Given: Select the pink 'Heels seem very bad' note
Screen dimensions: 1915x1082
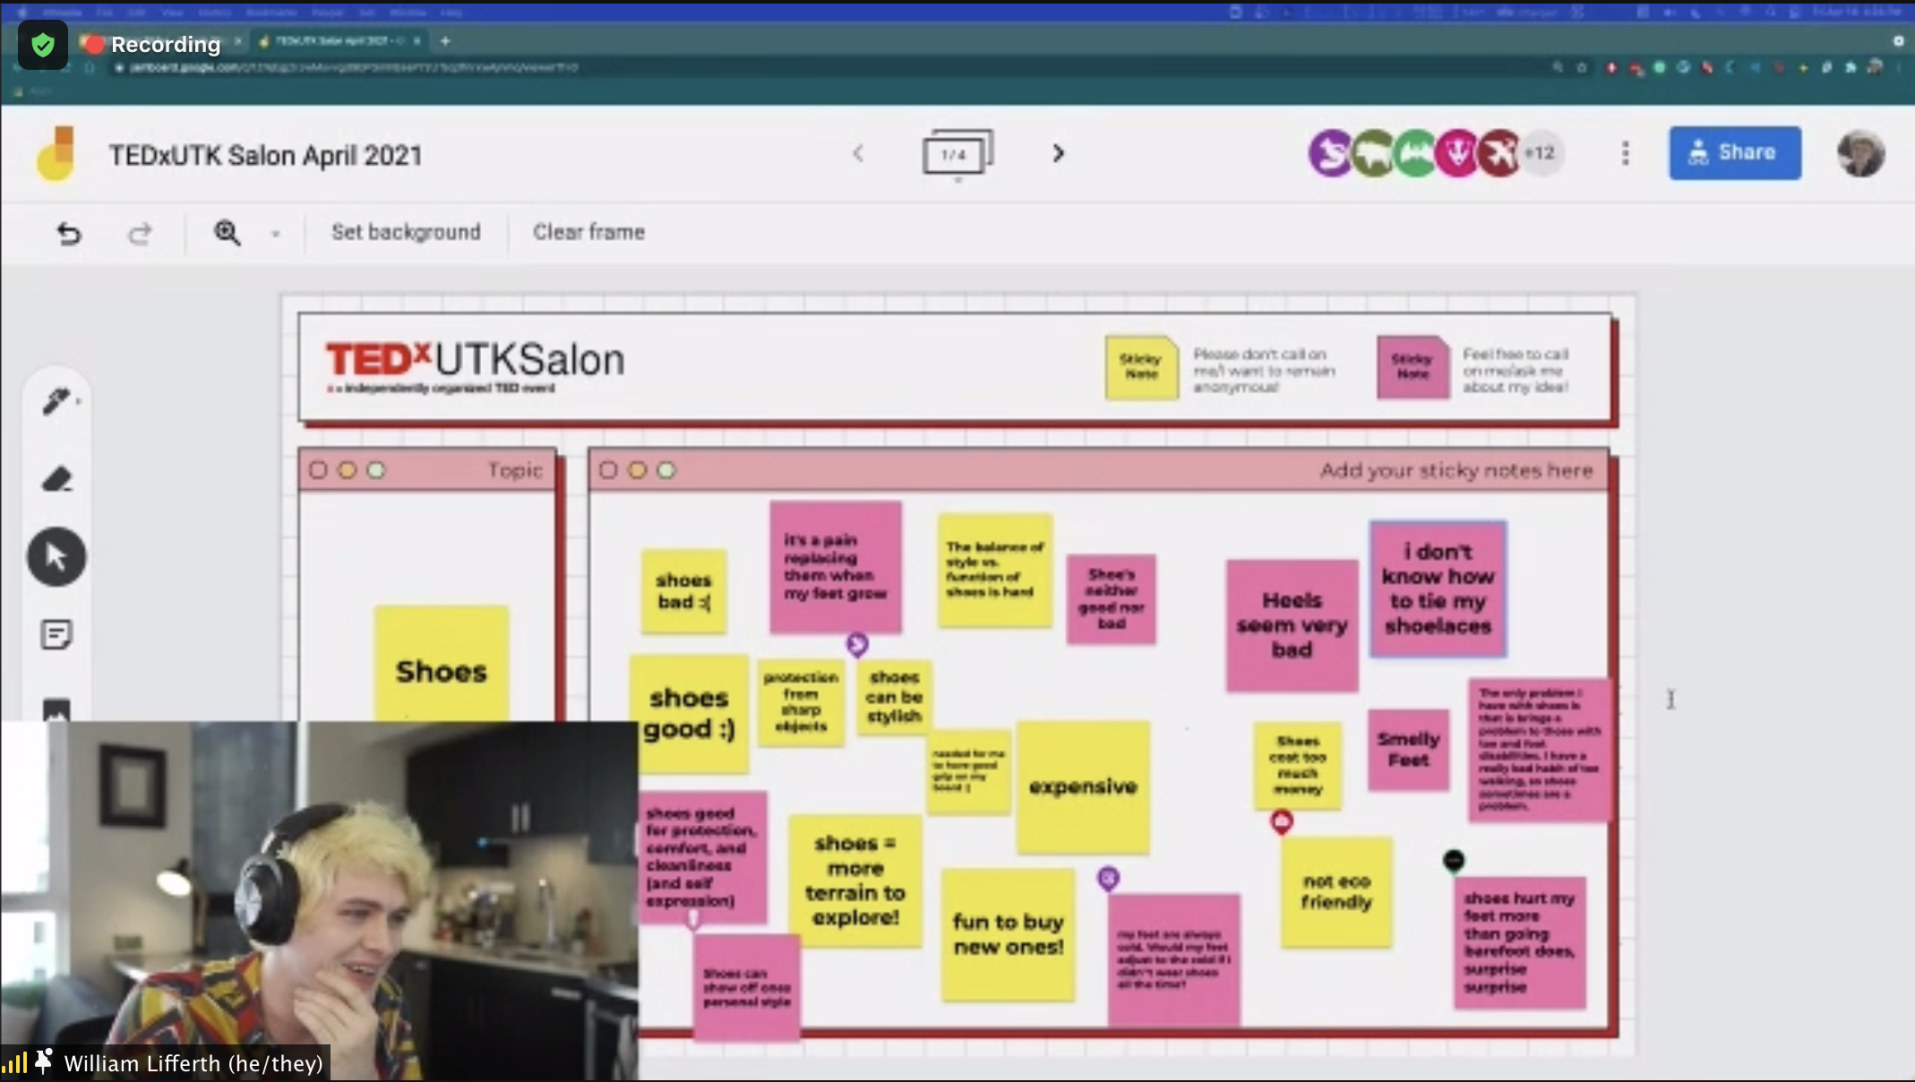Looking at the screenshot, I should point(1291,625).
